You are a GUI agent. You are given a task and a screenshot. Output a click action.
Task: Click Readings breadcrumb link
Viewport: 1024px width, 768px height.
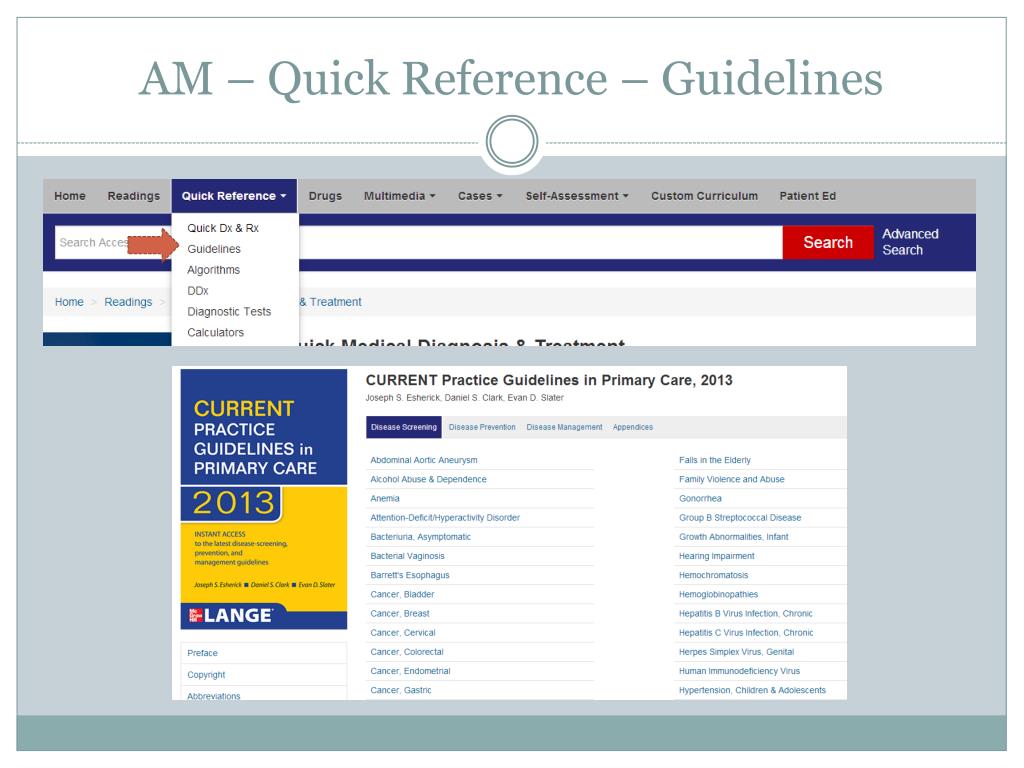pos(128,302)
